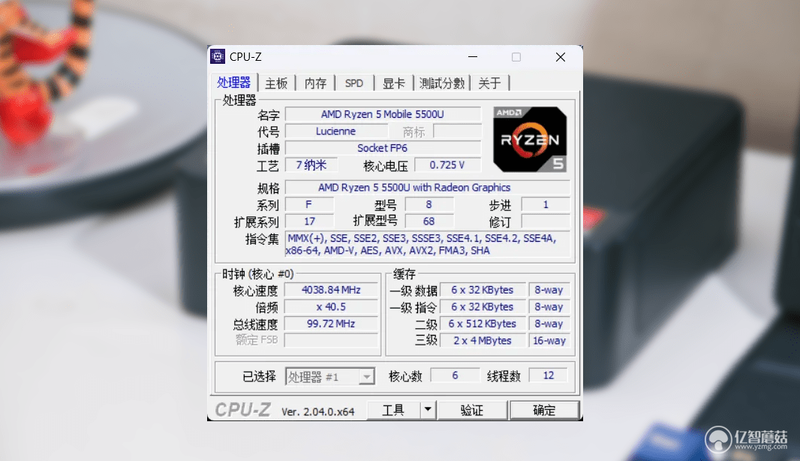Click the 16-way associativity value
The width and height of the screenshot is (800, 461).
pyautogui.click(x=549, y=340)
